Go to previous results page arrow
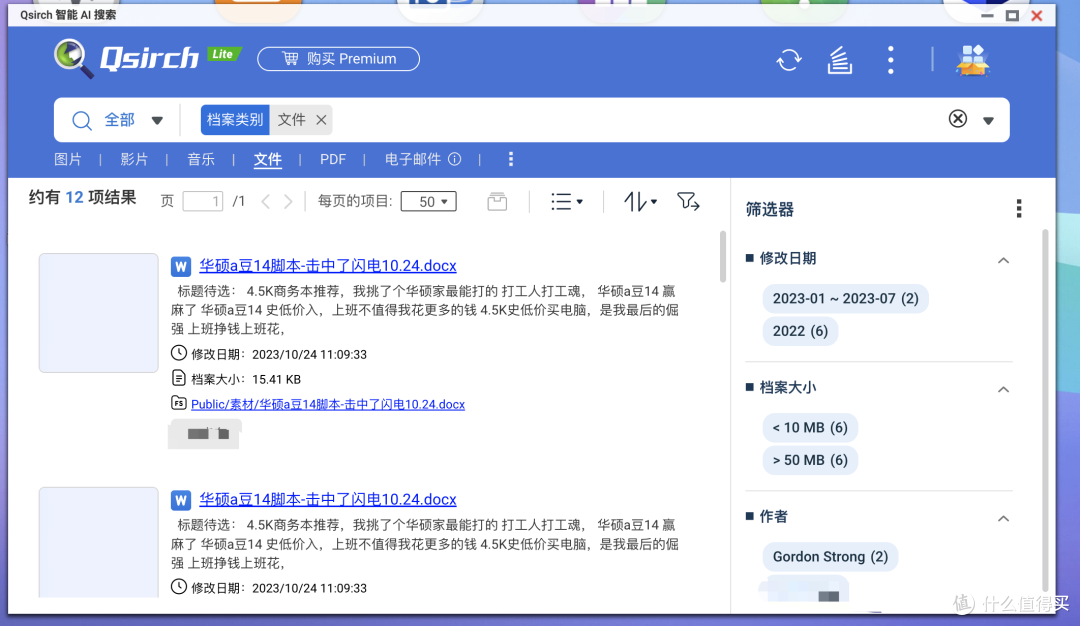The width and height of the screenshot is (1080, 626). coord(266,202)
